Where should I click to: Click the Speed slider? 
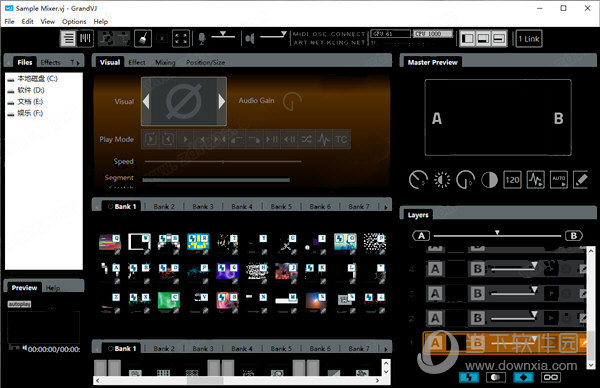pyautogui.click(x=223, y=162)
